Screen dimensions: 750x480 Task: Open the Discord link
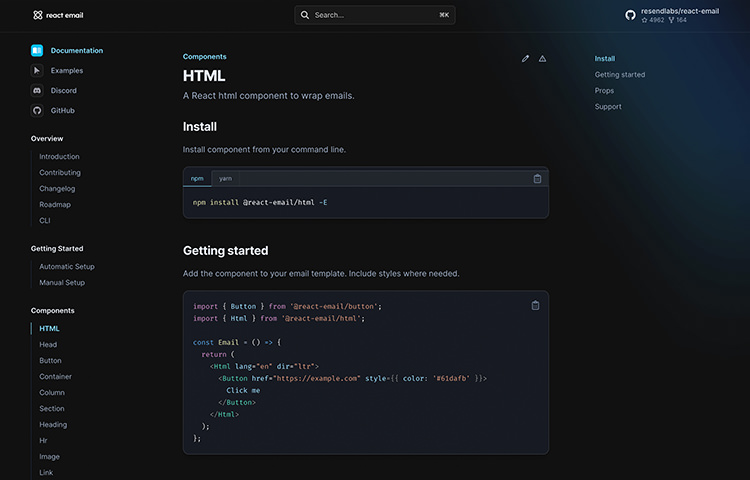coord(64,90)
